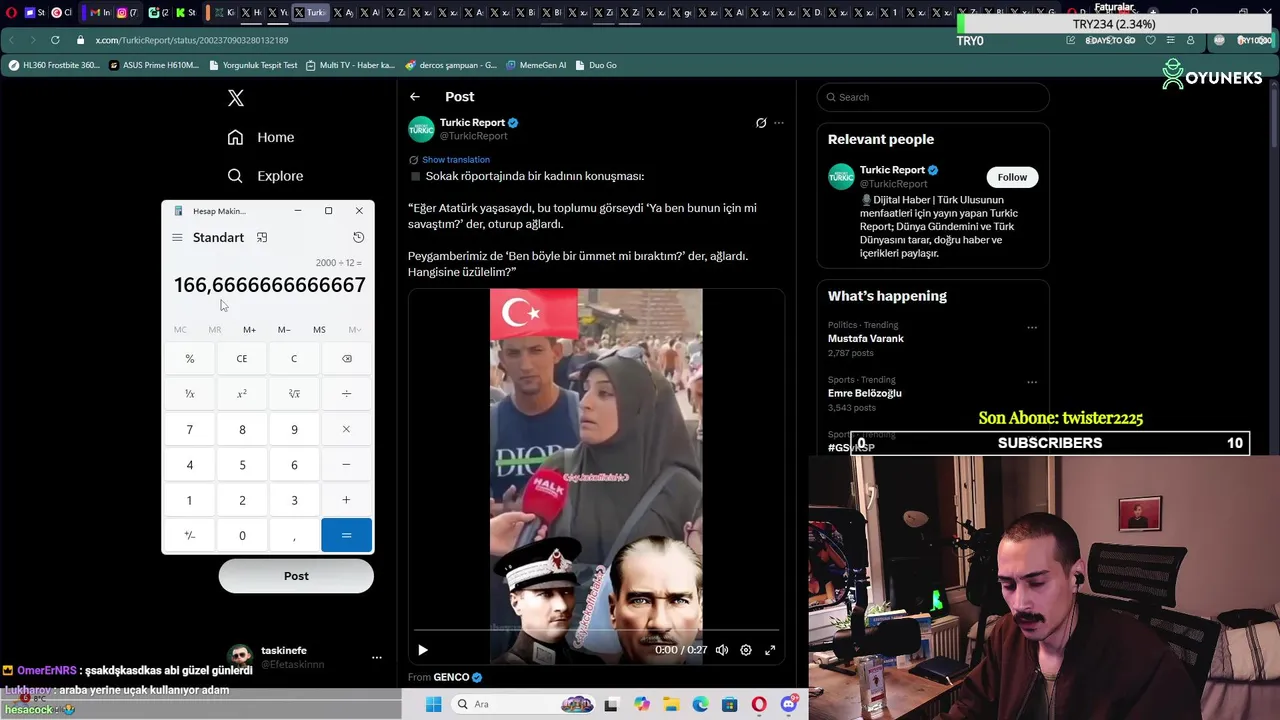The height and width of the screenshot is (720, 1280).
Task: Click the video progress bar
Action: pos(596,631)
